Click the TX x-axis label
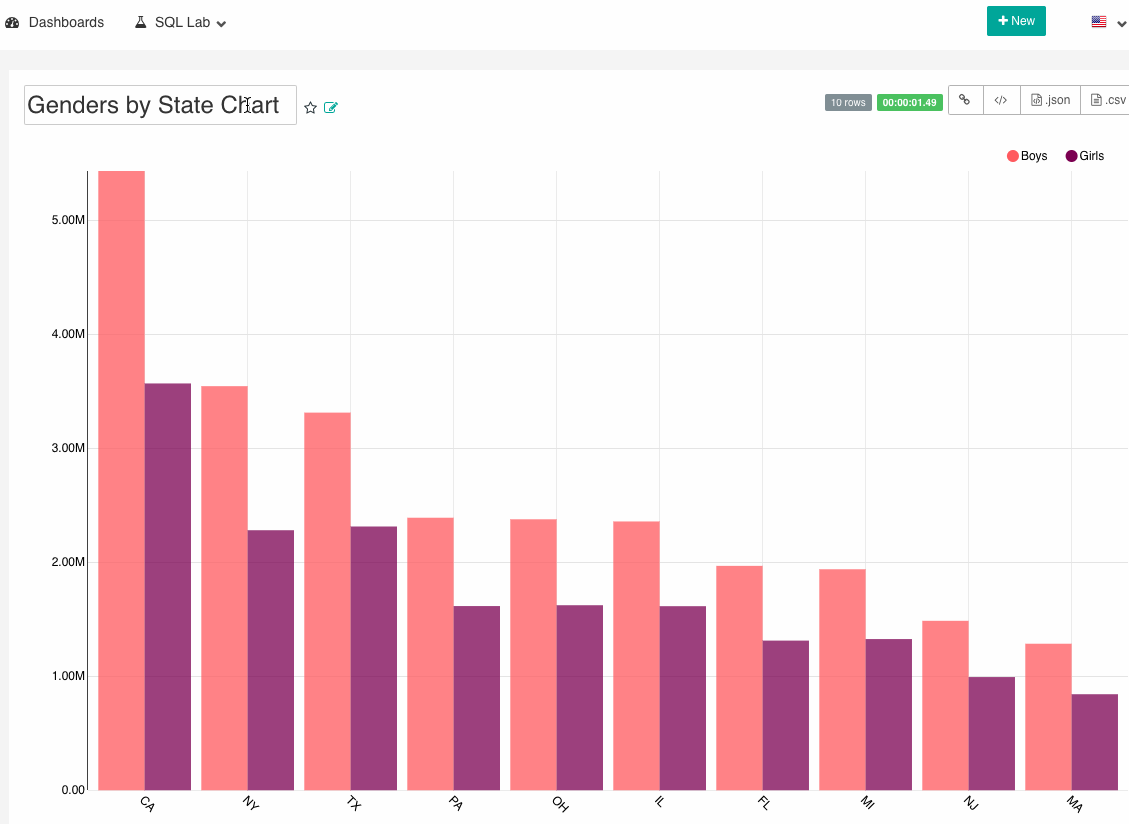1129x824 pixels. click(x=354, y=803)
